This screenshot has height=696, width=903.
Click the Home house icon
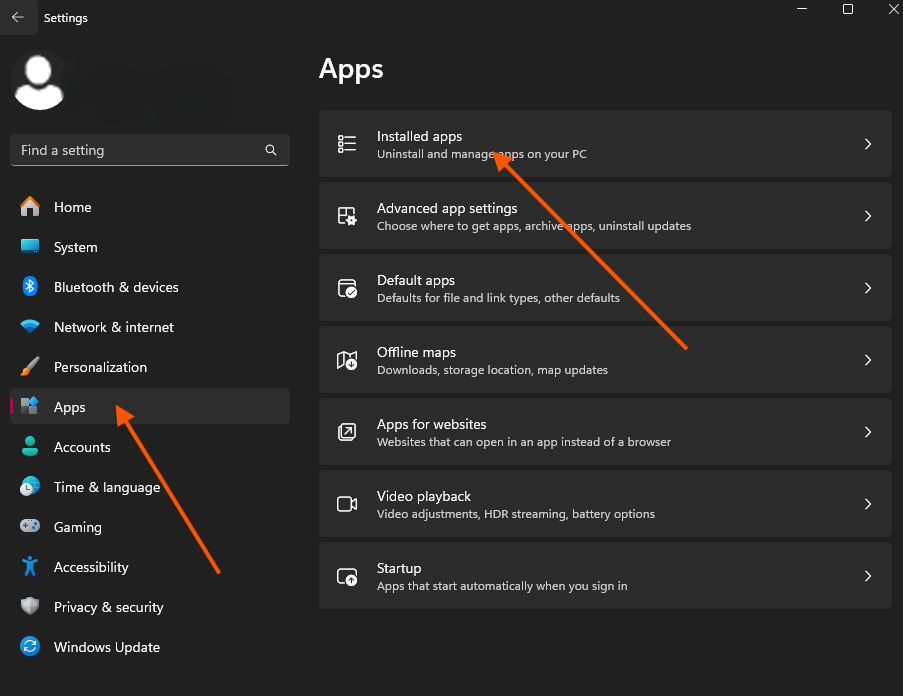pos(30,207)
